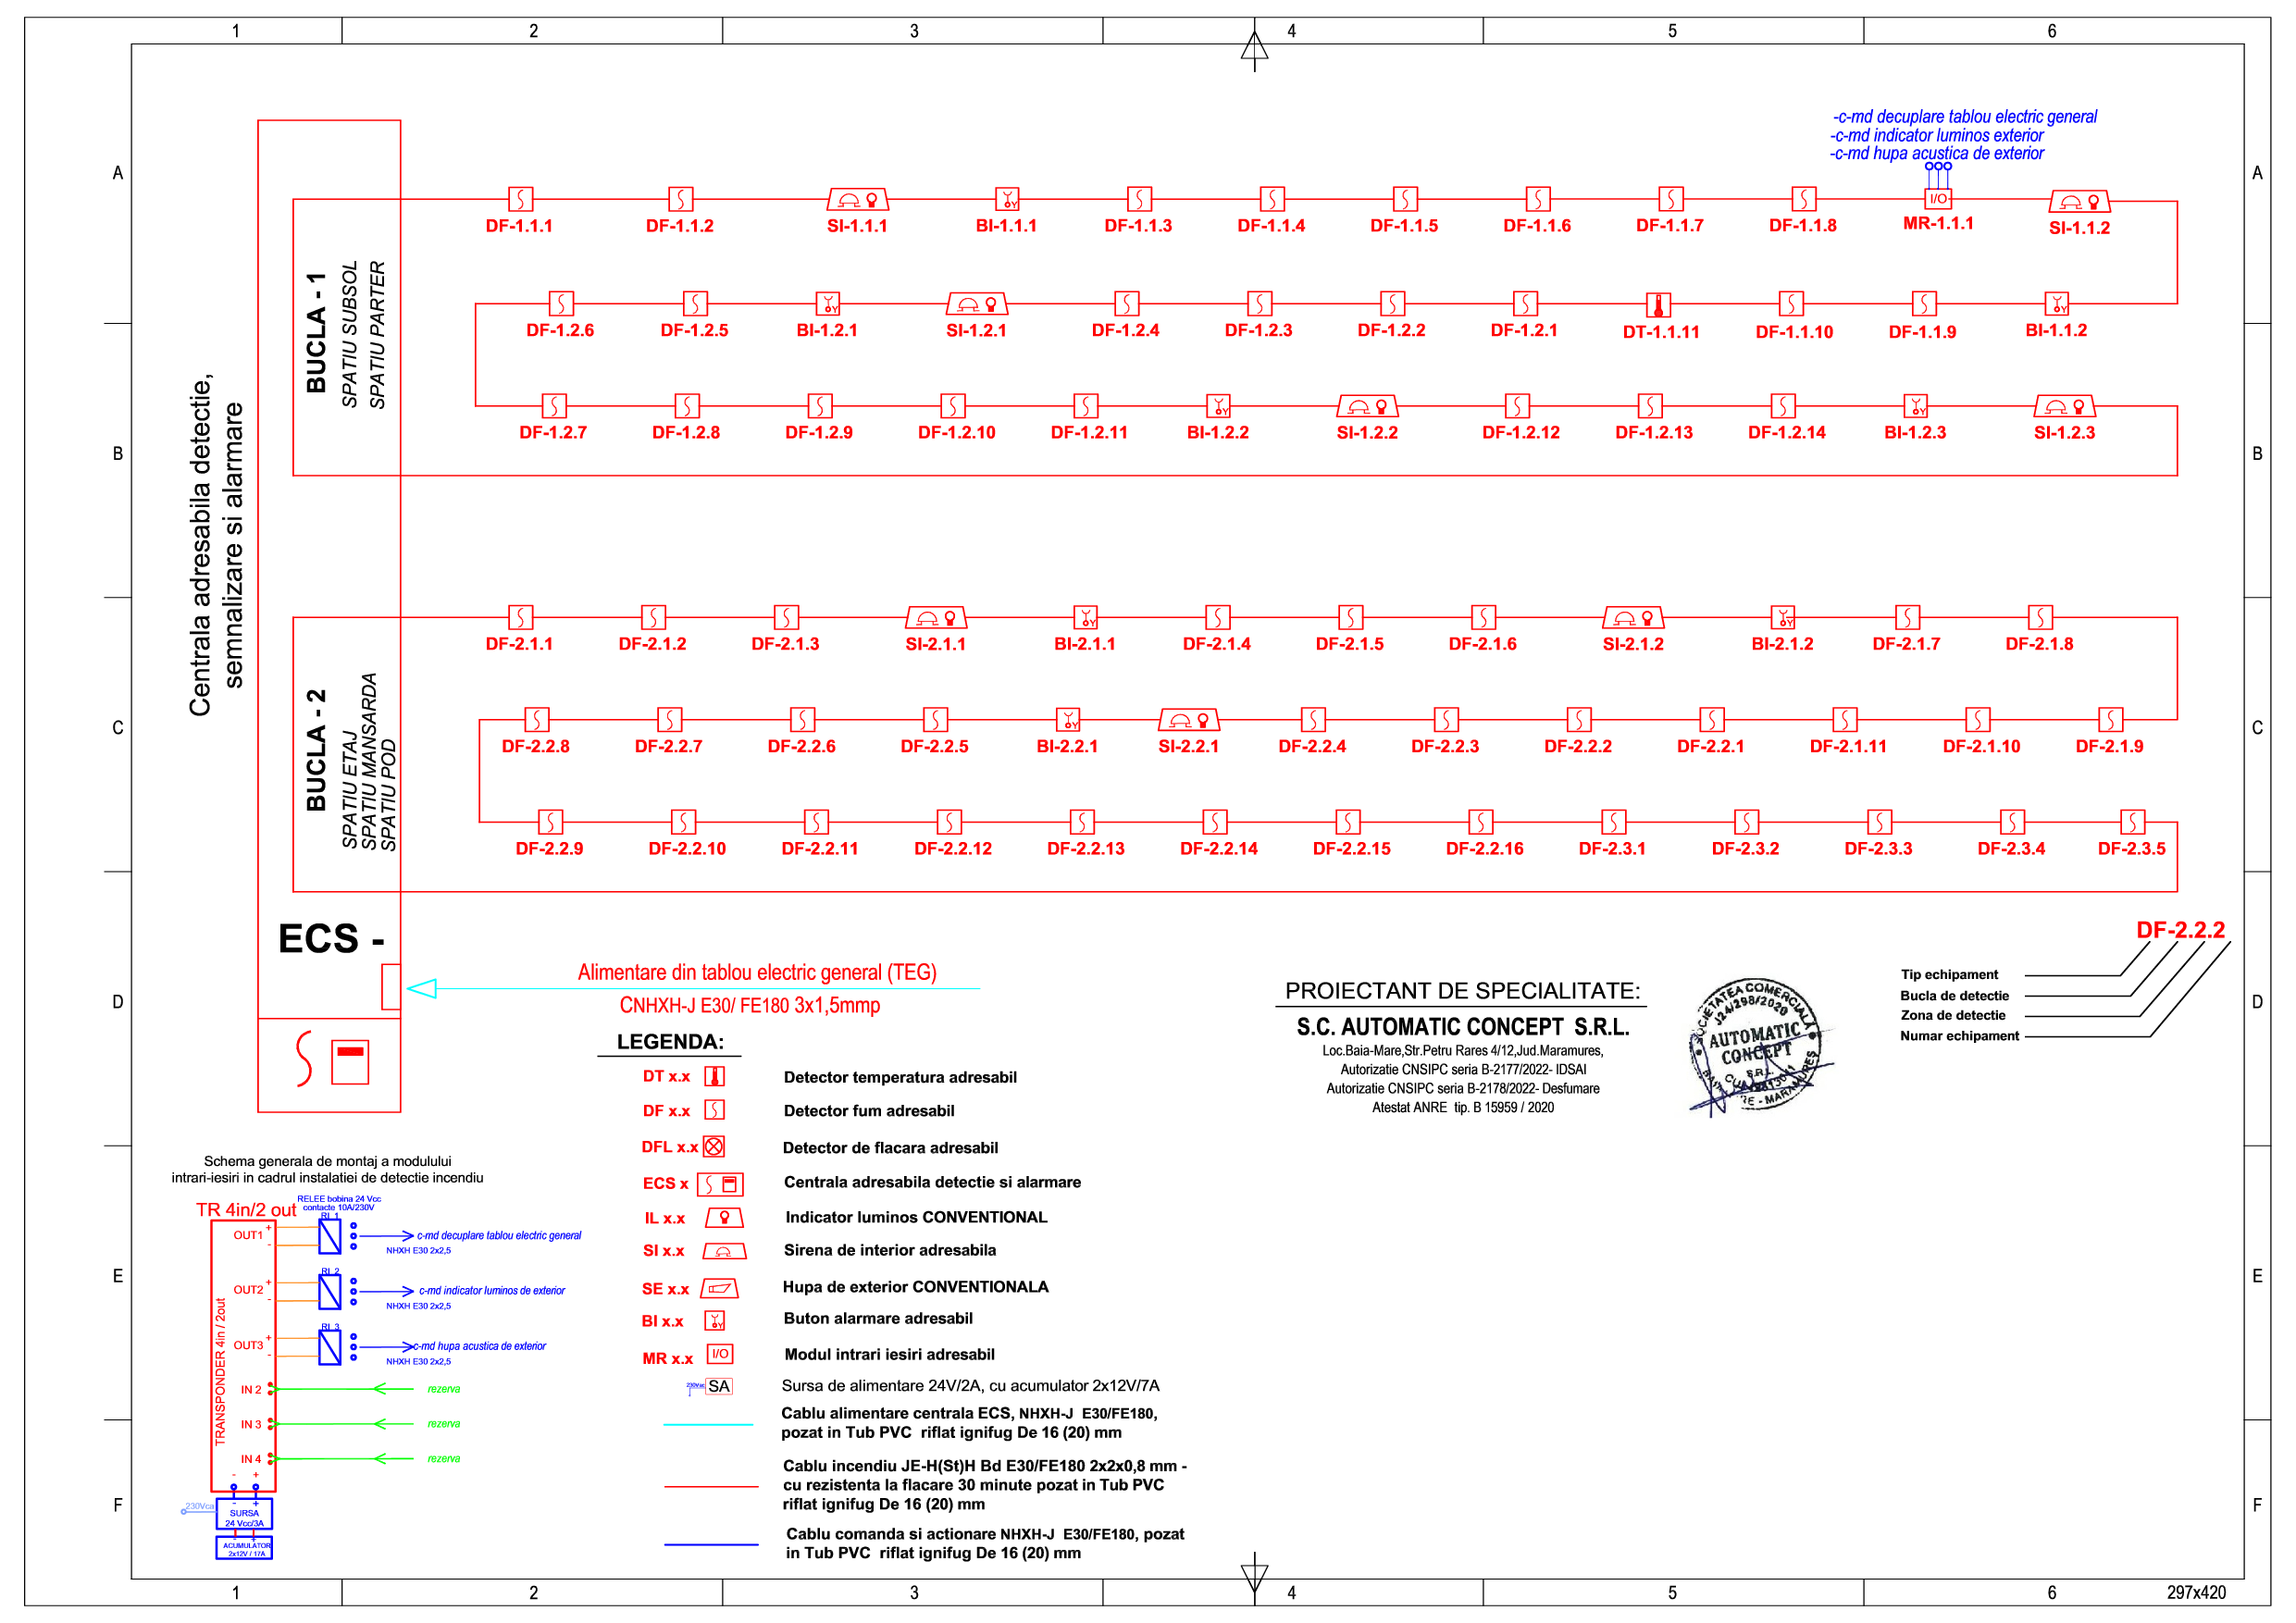Click the ACUMULATOR 2x12V block
This screenshot has width=2296, height=1623.
244,1548
